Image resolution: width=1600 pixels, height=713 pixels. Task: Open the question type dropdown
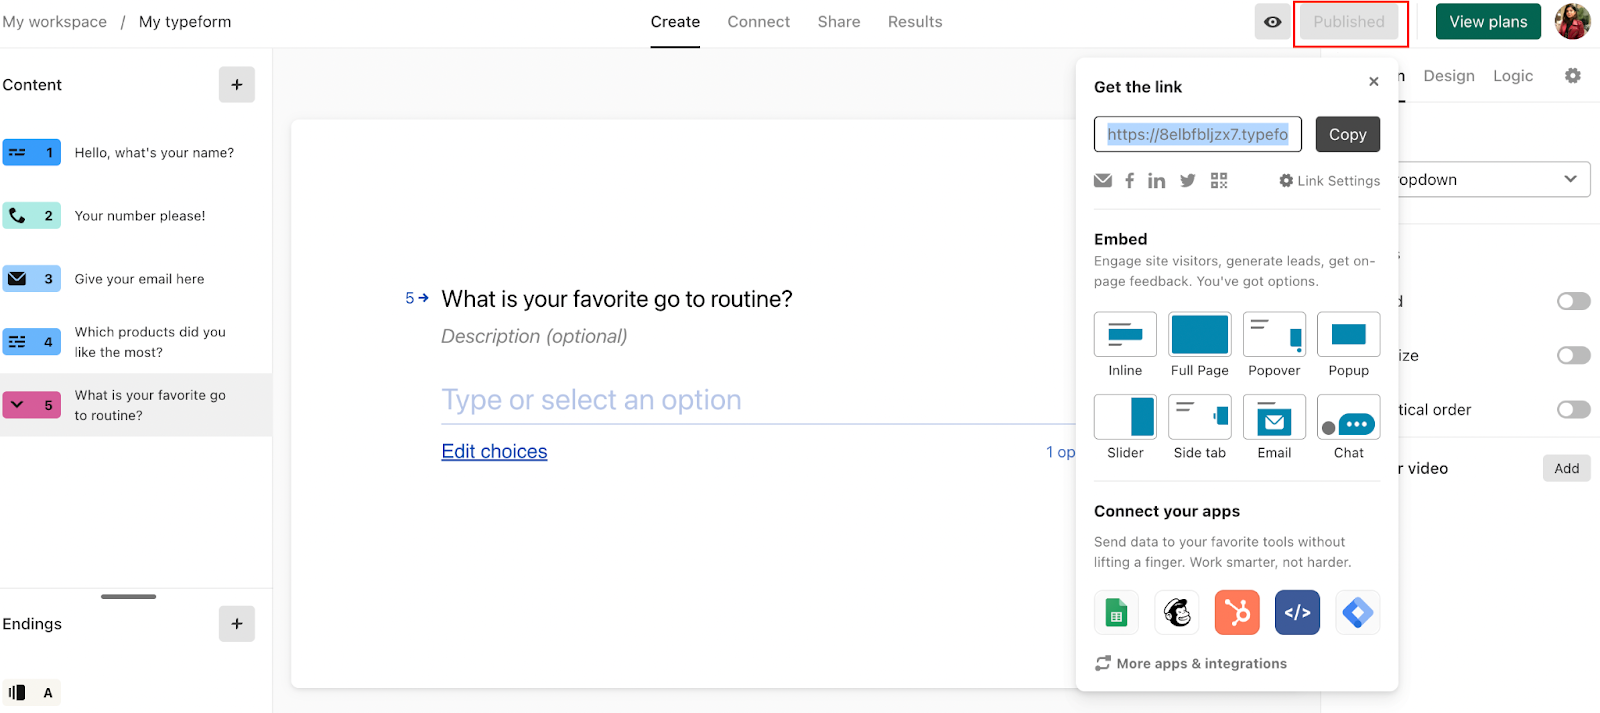coord(1494,180)
